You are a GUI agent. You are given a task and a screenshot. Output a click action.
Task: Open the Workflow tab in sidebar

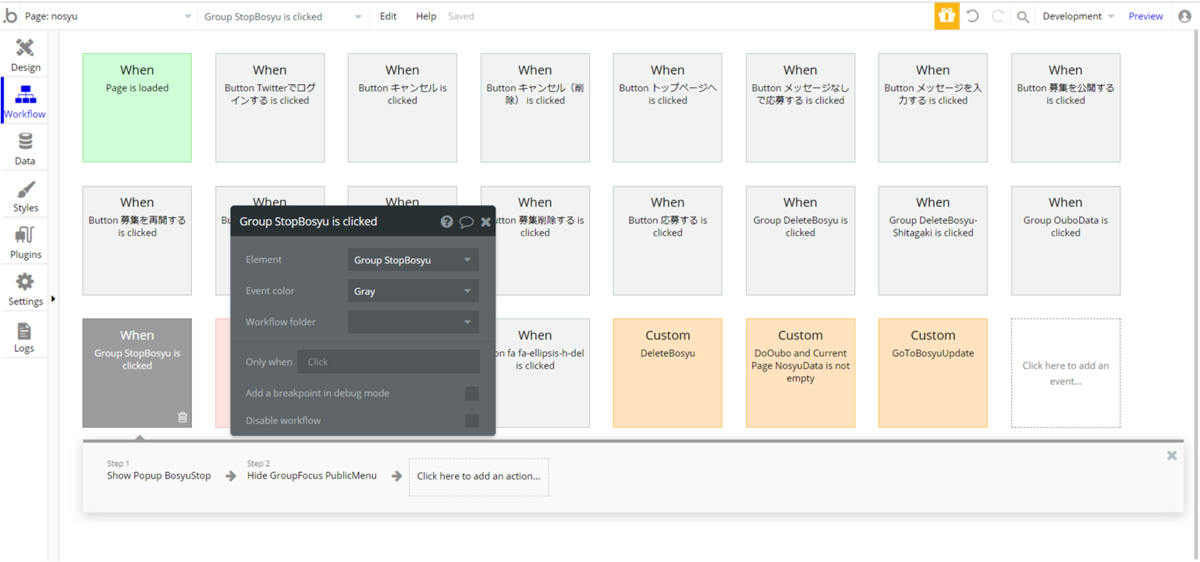(x=25, y=102)
